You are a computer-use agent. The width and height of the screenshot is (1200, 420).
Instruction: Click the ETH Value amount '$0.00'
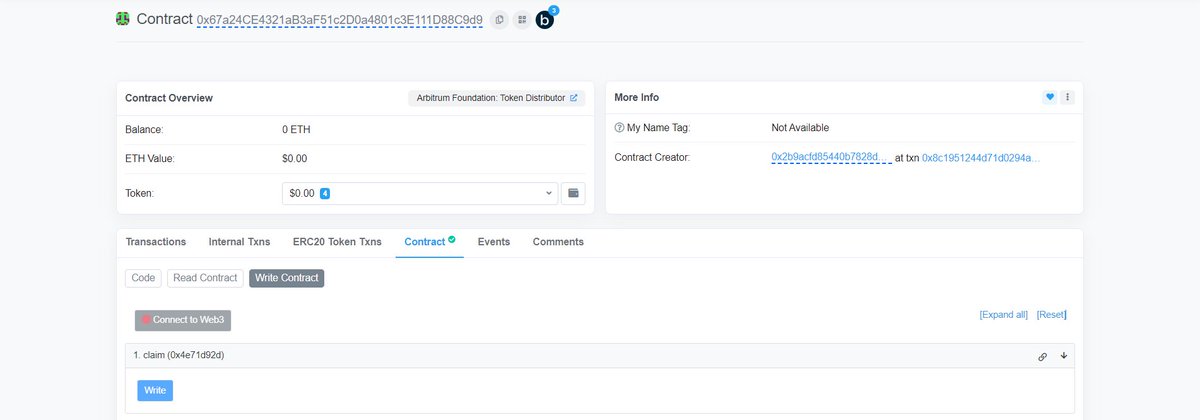click(295, 158)
